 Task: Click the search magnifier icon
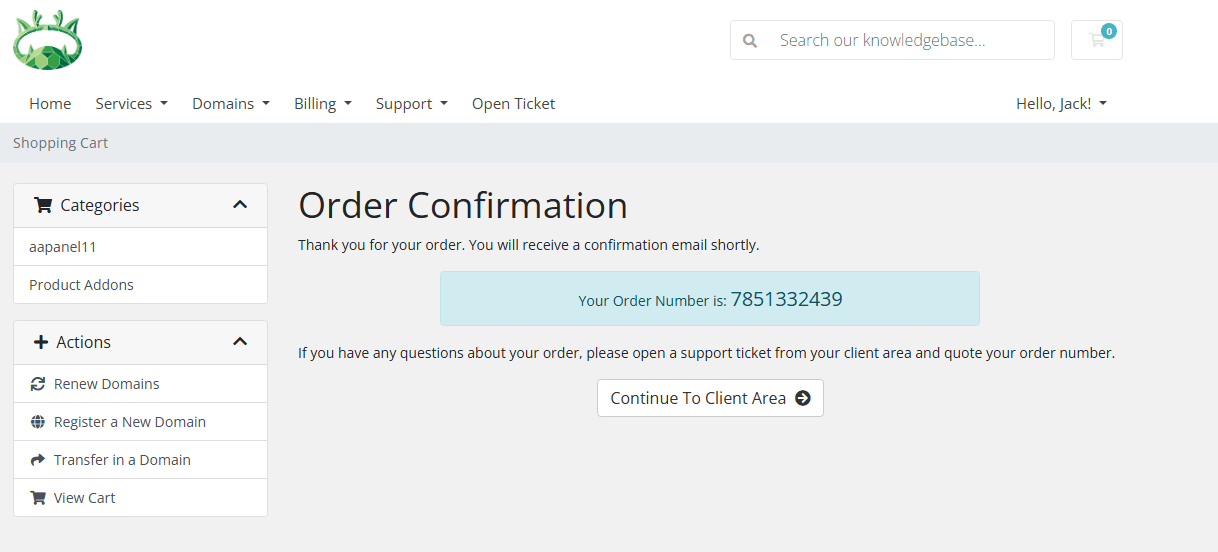coord(750,41)
